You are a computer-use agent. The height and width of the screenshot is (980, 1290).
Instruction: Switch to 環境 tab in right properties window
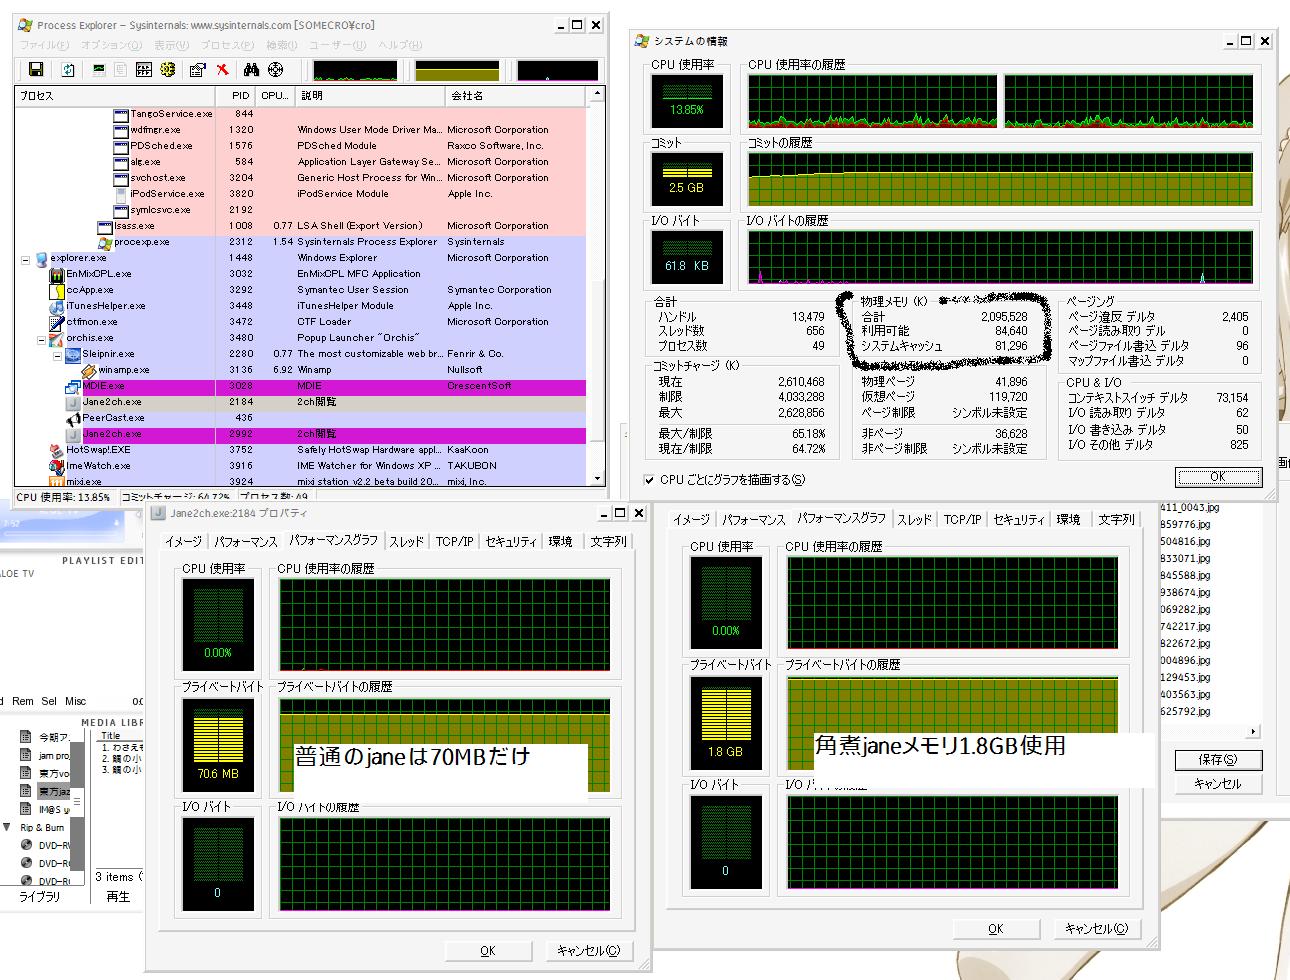[1068, 519]
